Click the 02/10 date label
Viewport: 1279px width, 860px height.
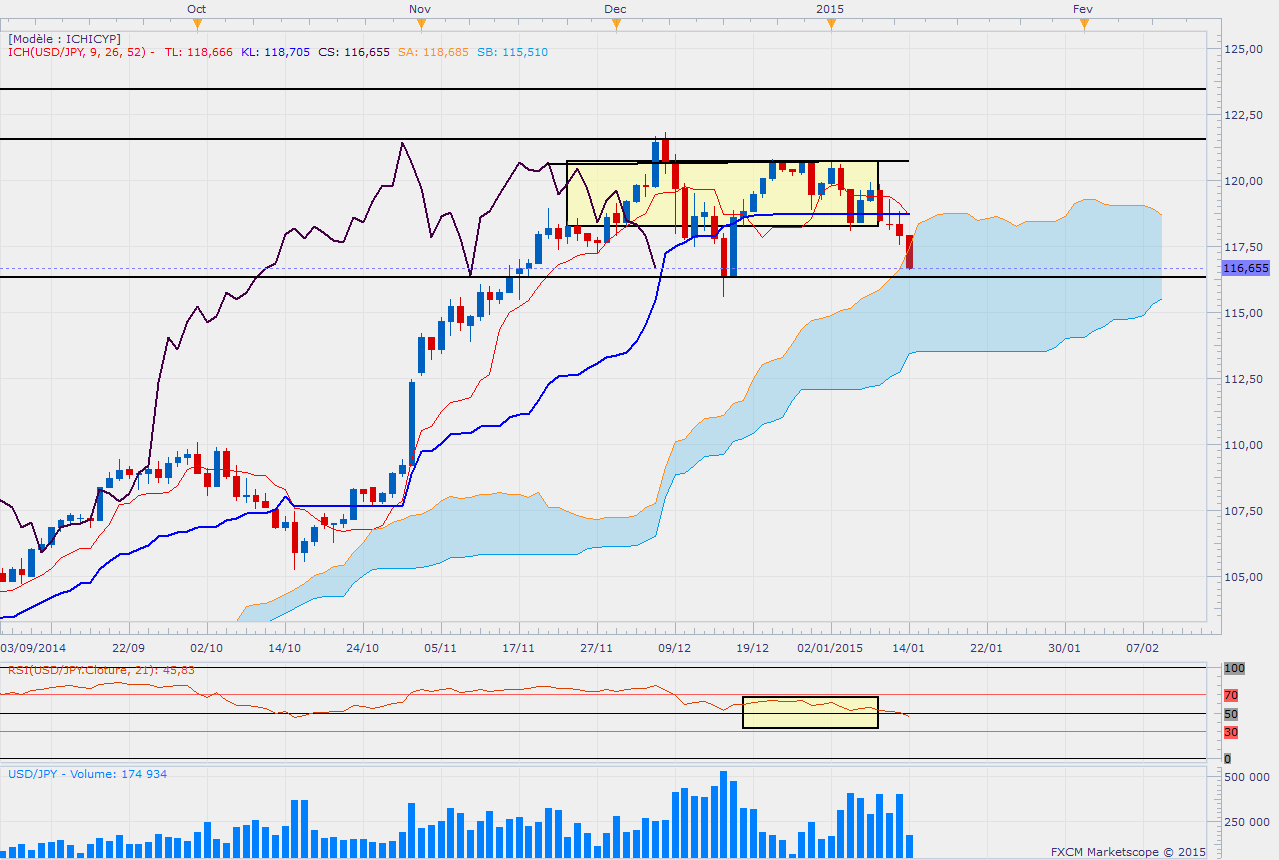point(206,648)
